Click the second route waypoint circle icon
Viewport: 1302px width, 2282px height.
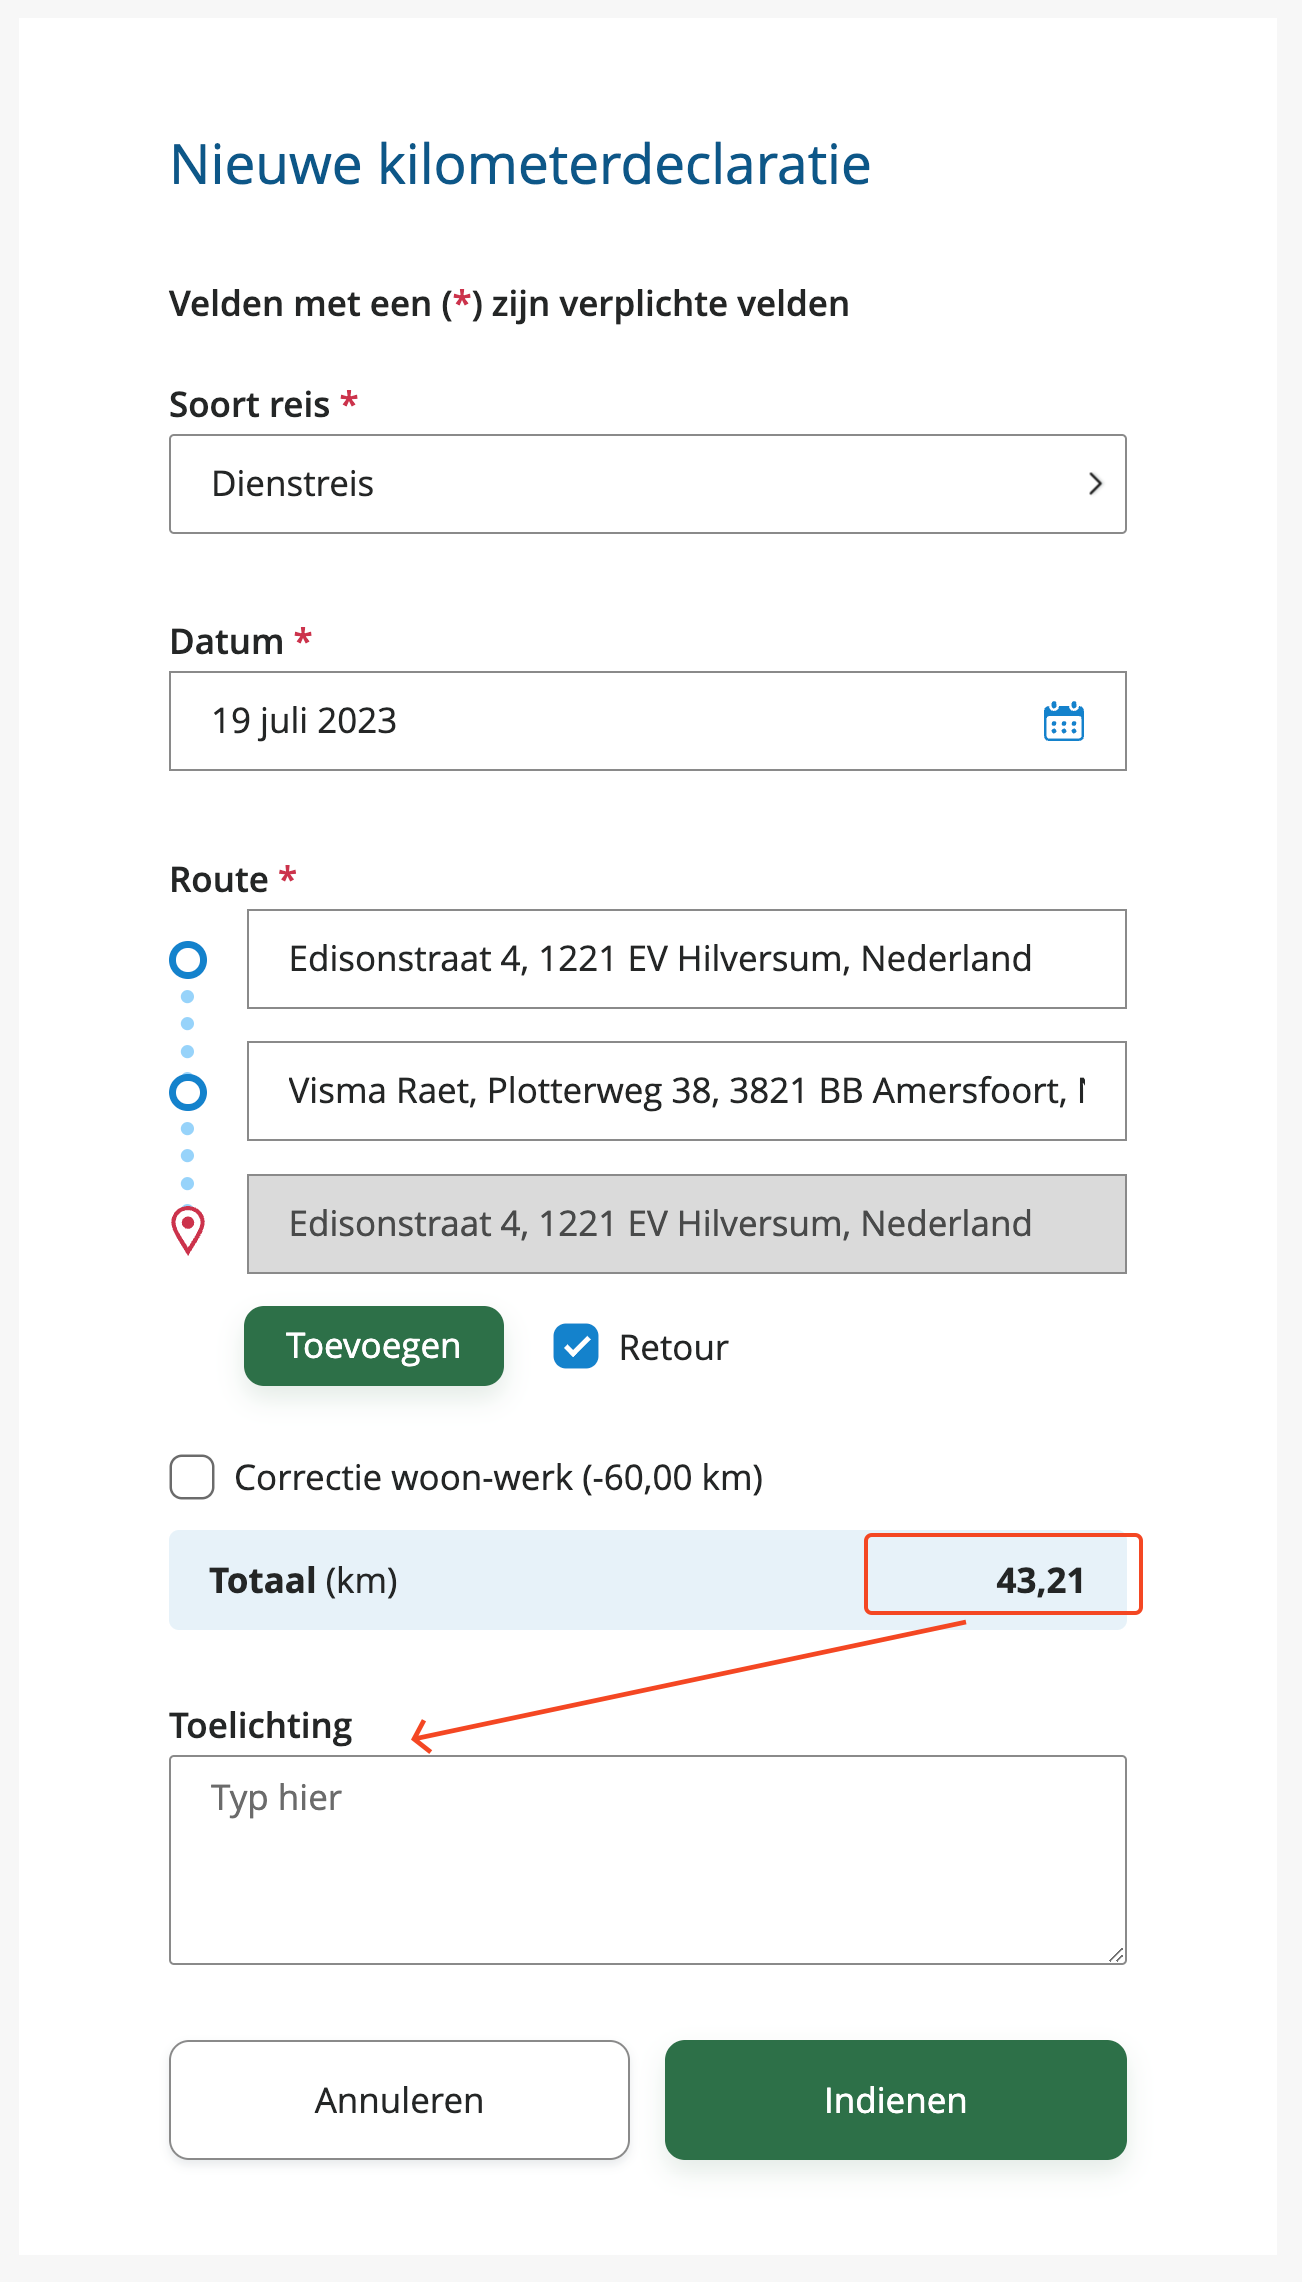tap(188, 1092)
